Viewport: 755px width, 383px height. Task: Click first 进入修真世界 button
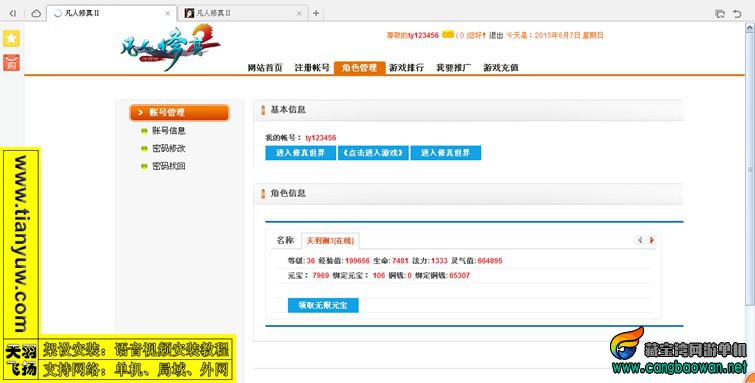pos(300,153)
